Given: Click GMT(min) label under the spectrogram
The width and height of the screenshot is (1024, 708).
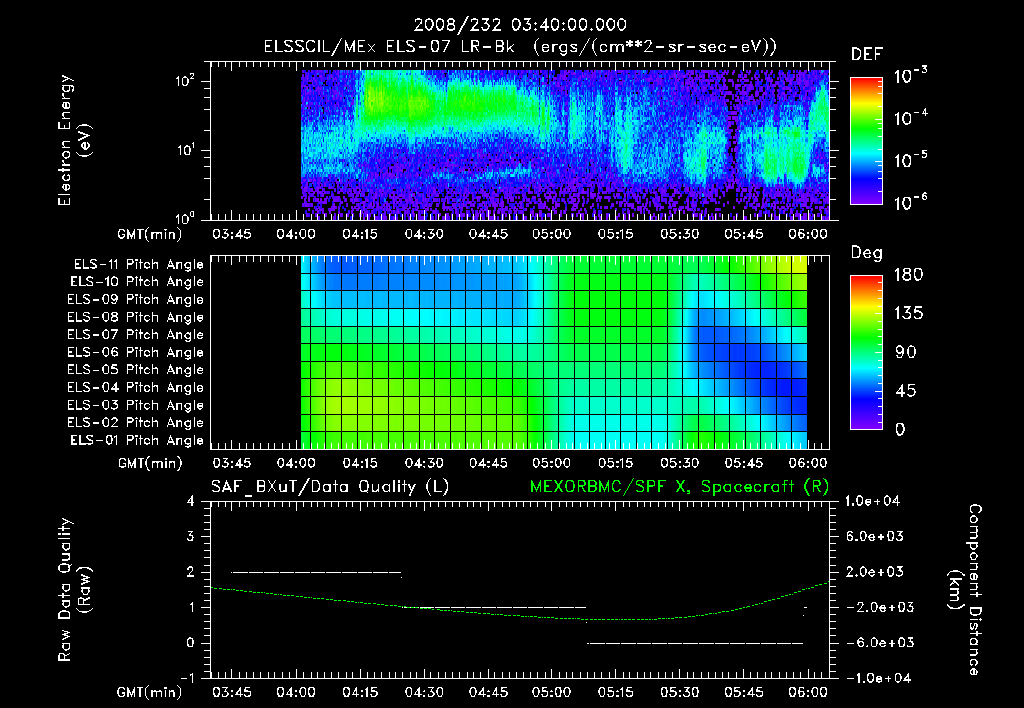Looking at the screenshot, I should click(x=149, y=234).
